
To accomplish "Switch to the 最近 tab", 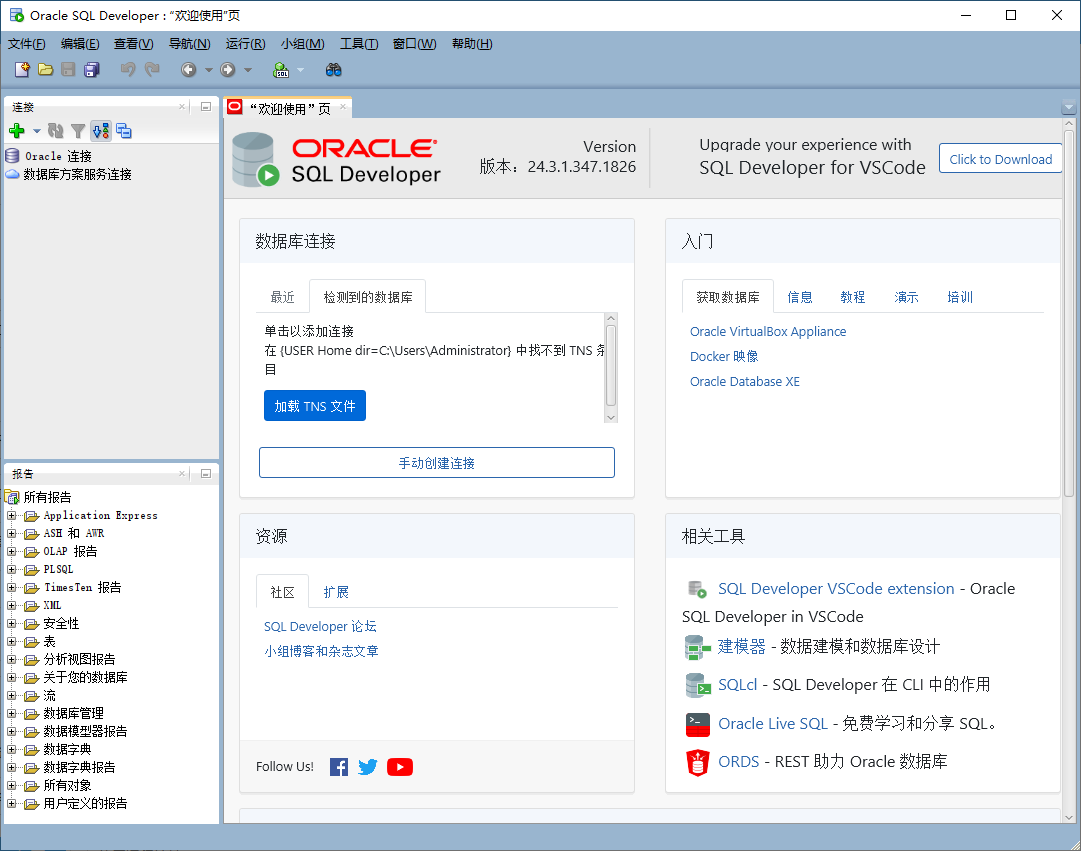I will pos(283,297).
